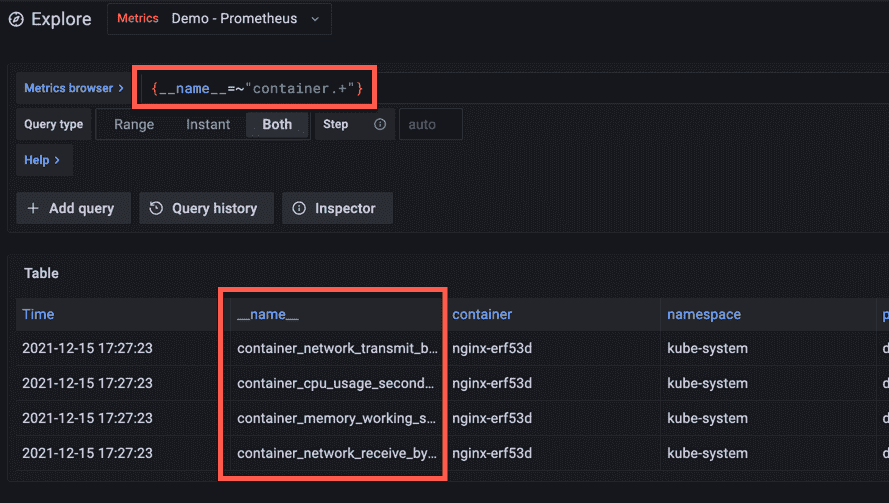Click the container_cpu_usage_second... cell

[336, 383]
